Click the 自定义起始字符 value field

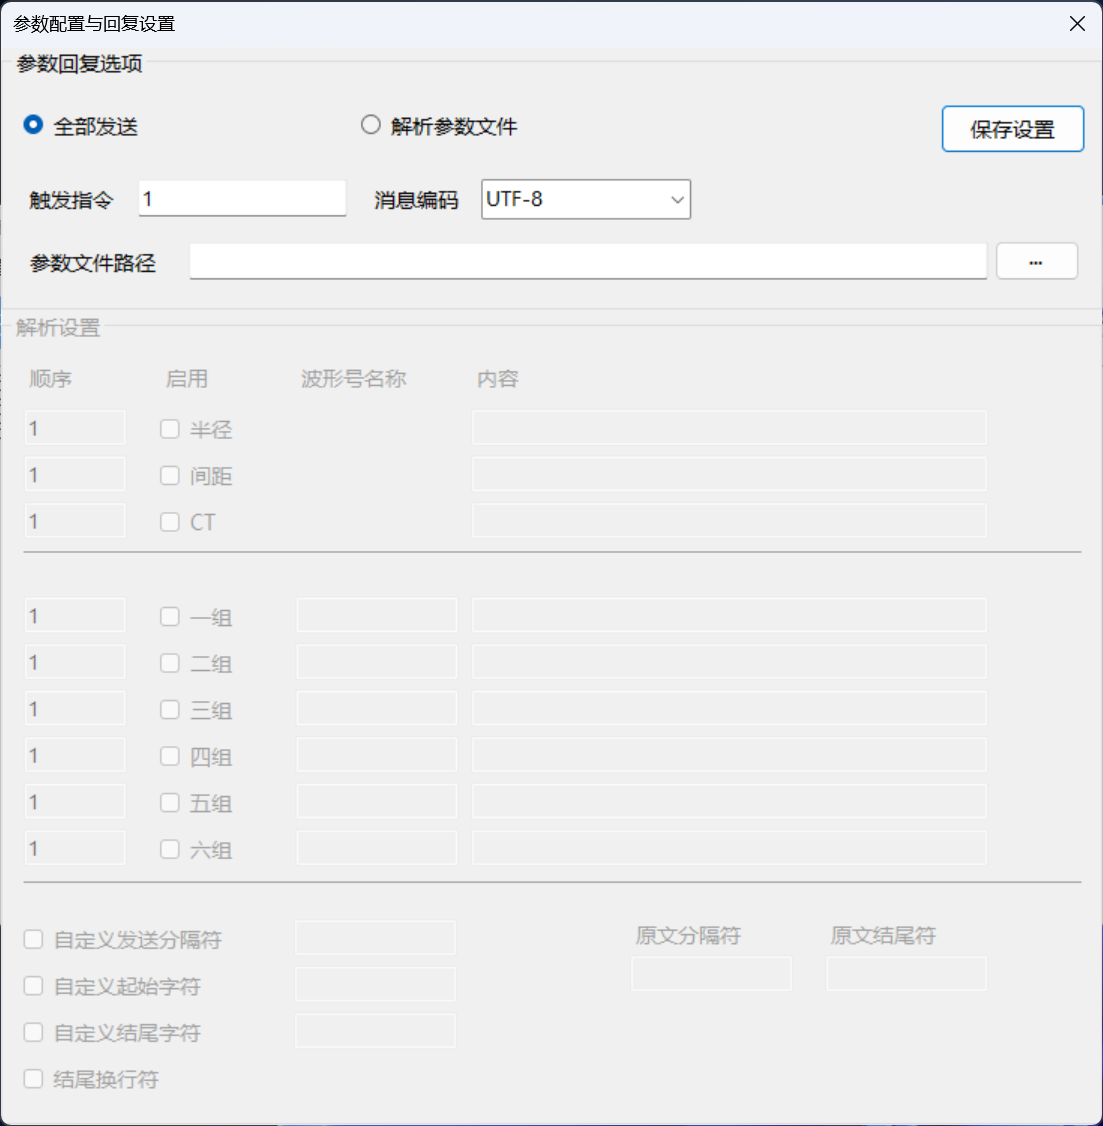376,985
